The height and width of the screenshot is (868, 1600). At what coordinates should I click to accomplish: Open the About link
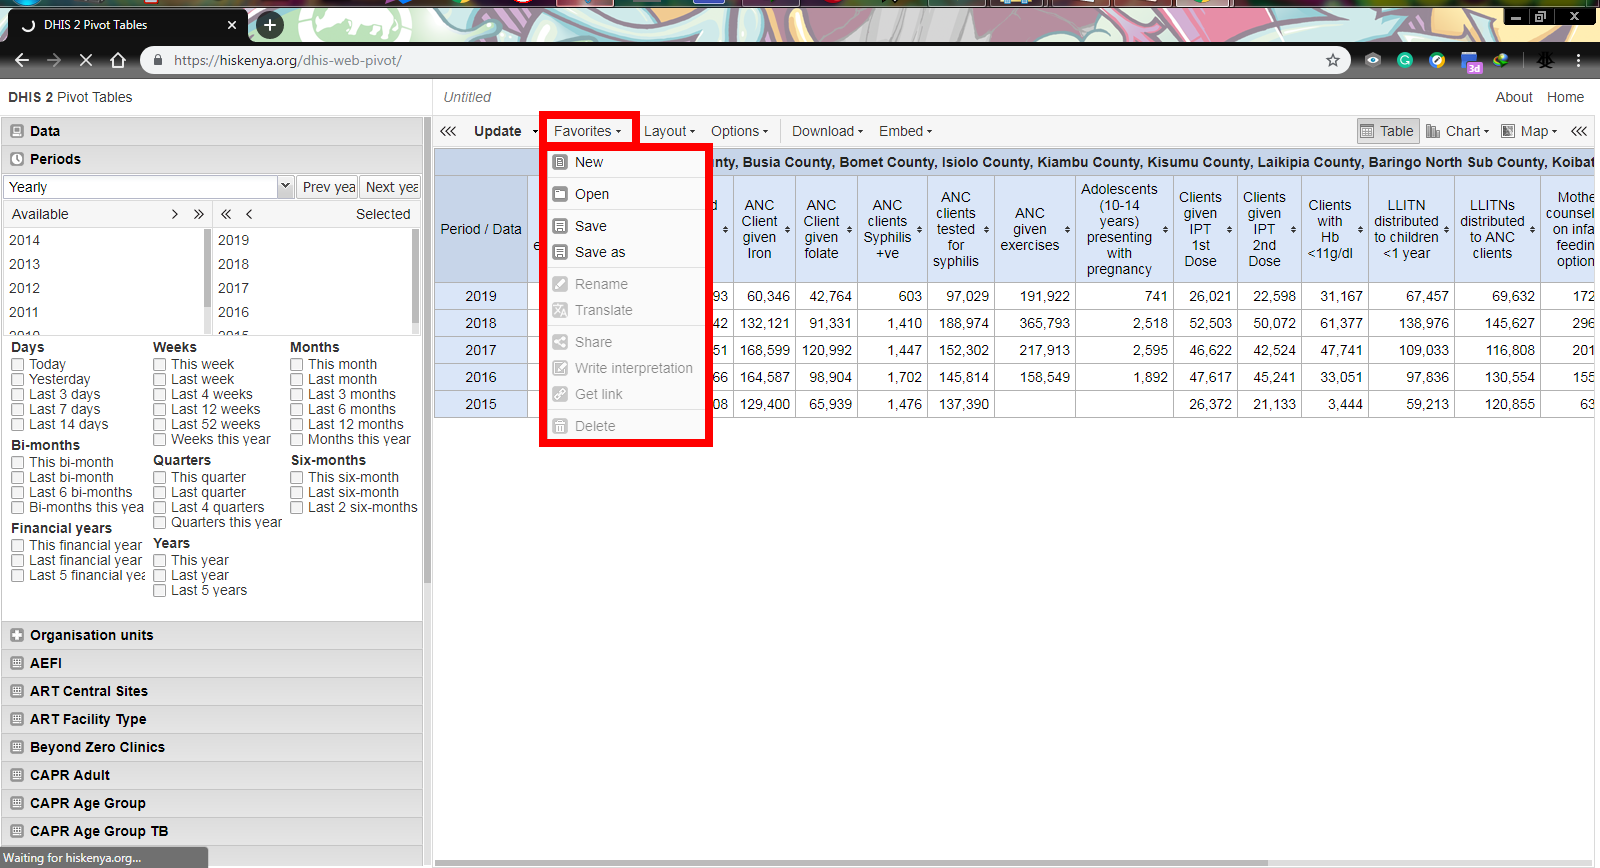click(1513, 97)
